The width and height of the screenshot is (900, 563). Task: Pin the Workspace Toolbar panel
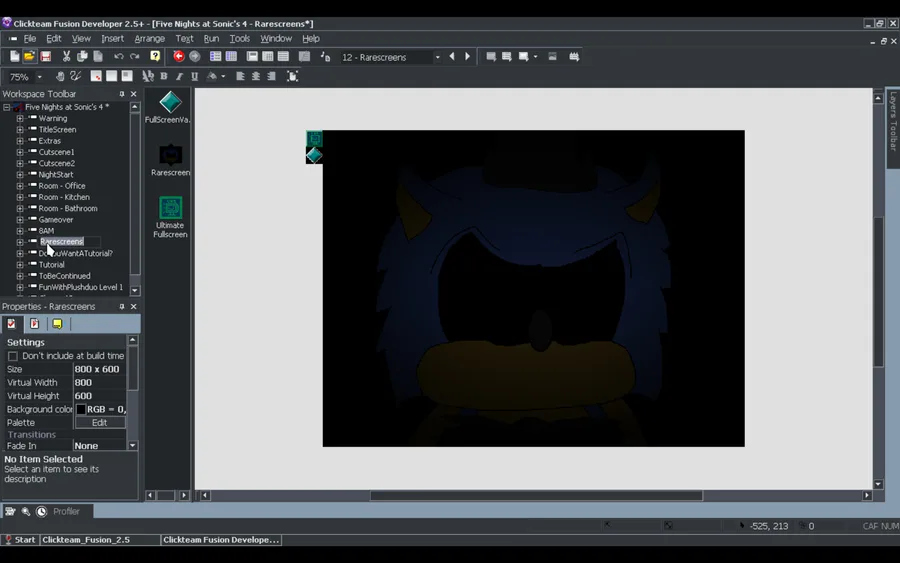(122, 94)
